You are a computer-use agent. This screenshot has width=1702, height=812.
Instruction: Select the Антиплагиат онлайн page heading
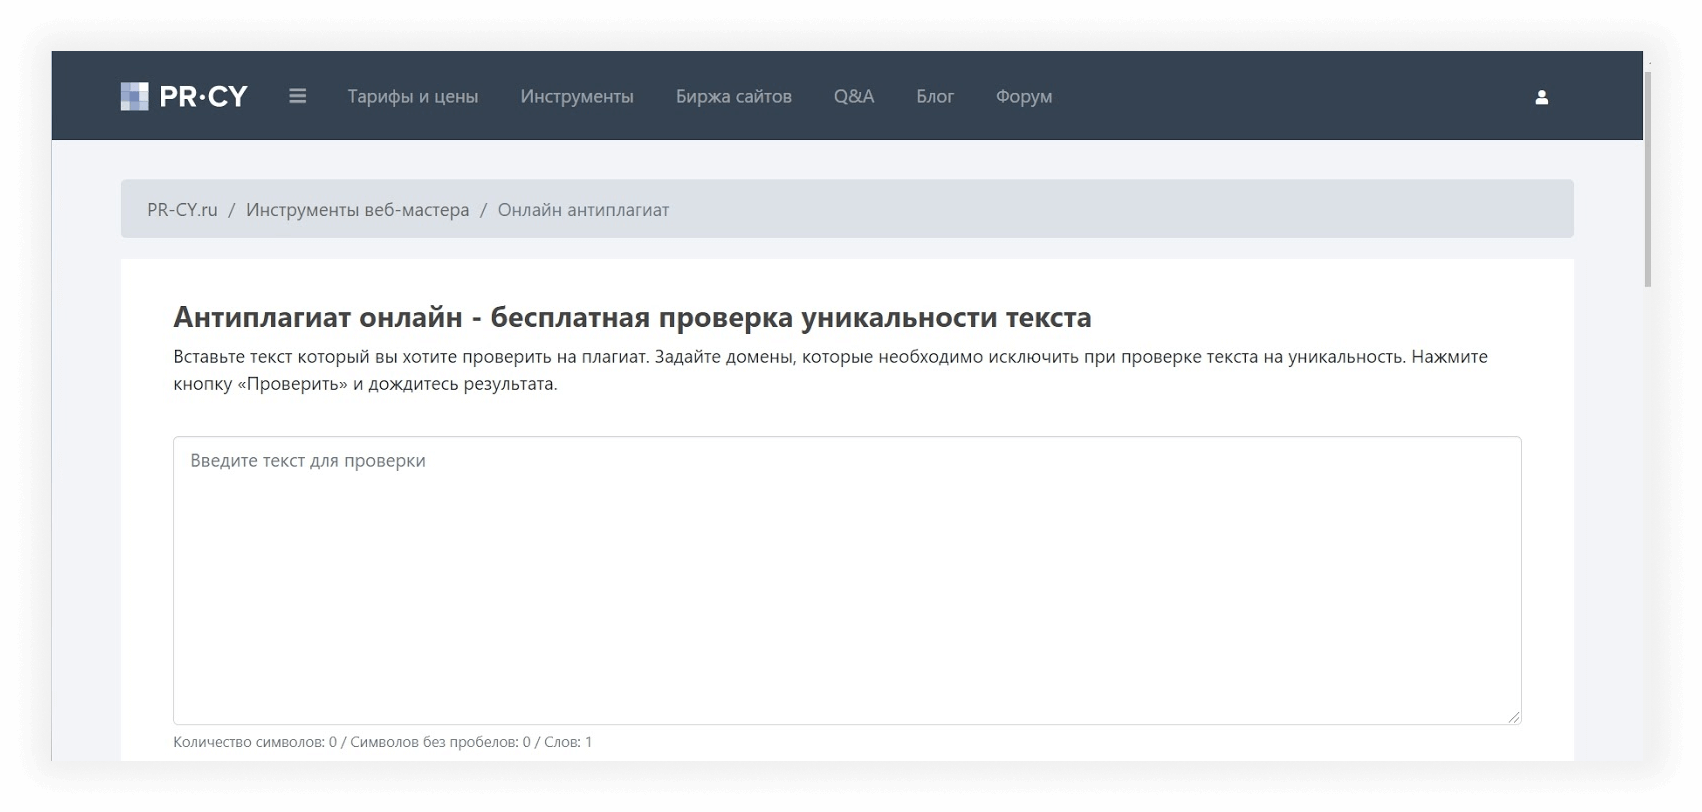[632, 317]
